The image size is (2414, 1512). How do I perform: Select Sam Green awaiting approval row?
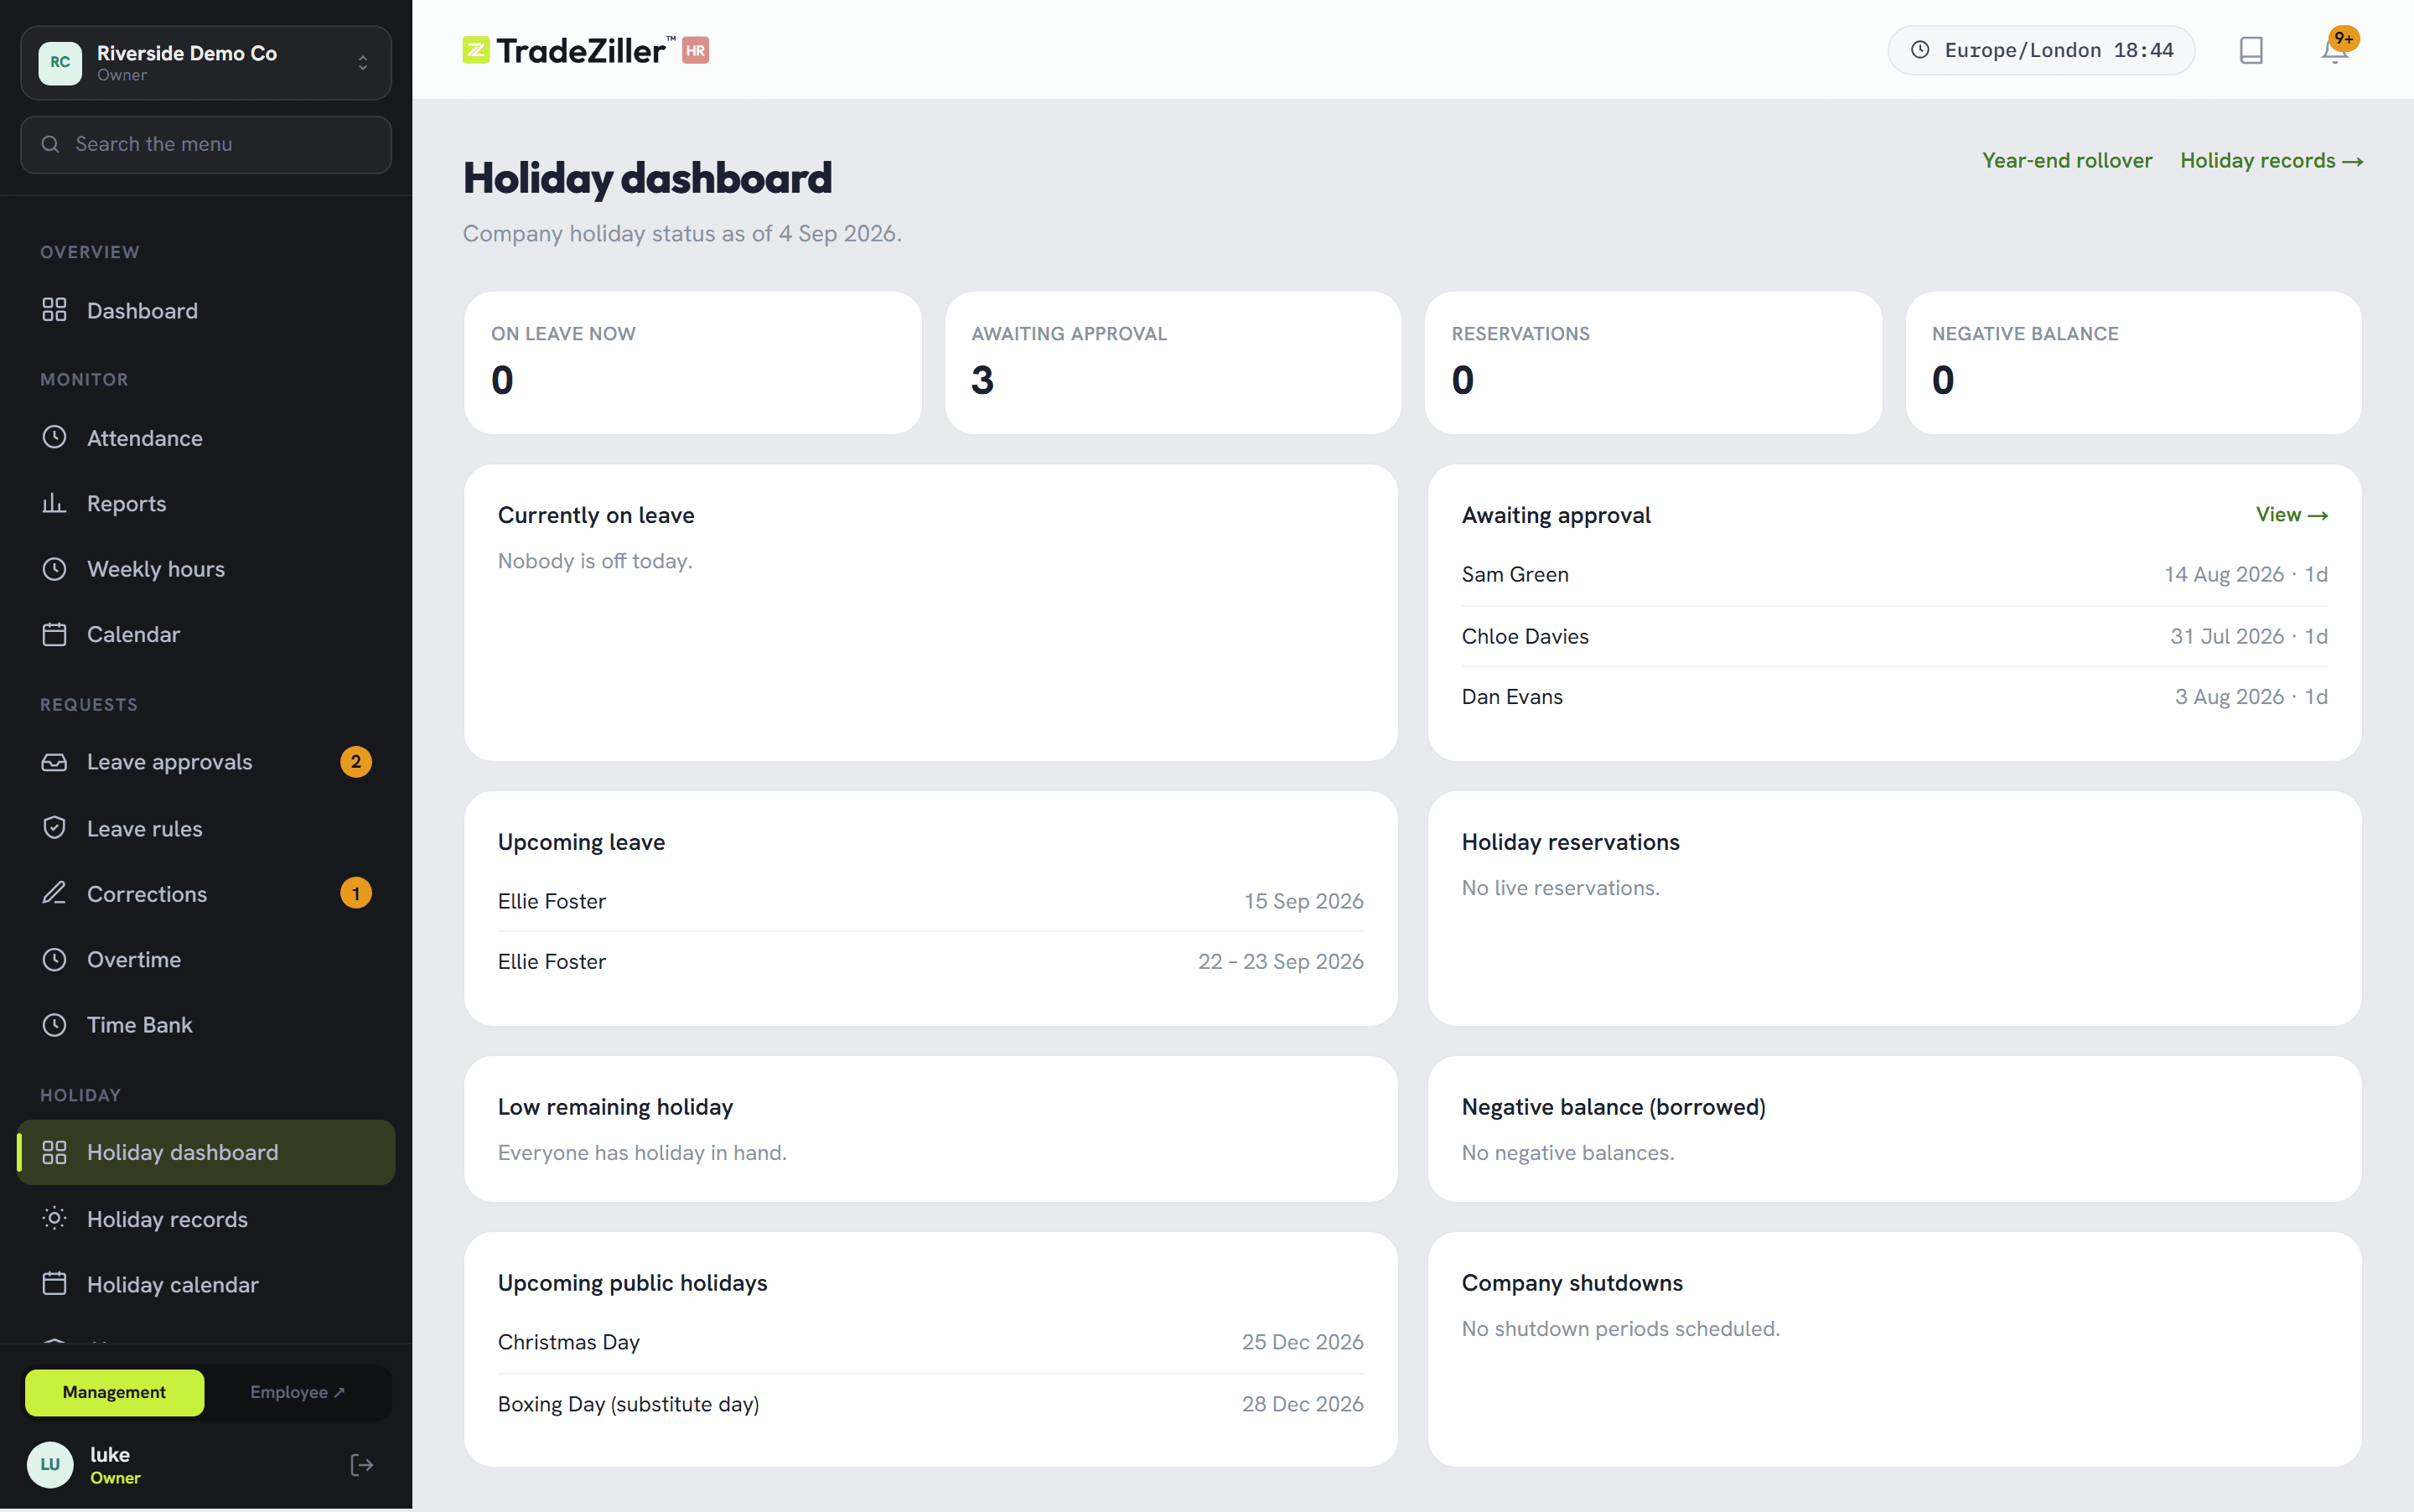click(x=1894, y=574)
